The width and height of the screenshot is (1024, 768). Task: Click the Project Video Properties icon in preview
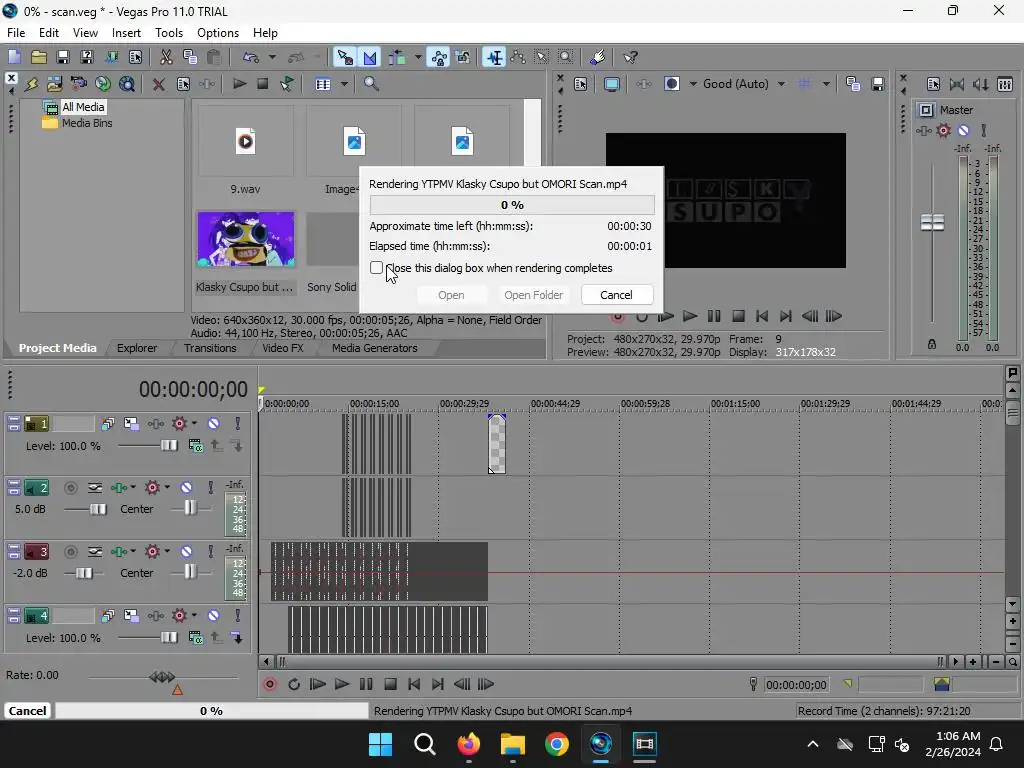point(581,84)
